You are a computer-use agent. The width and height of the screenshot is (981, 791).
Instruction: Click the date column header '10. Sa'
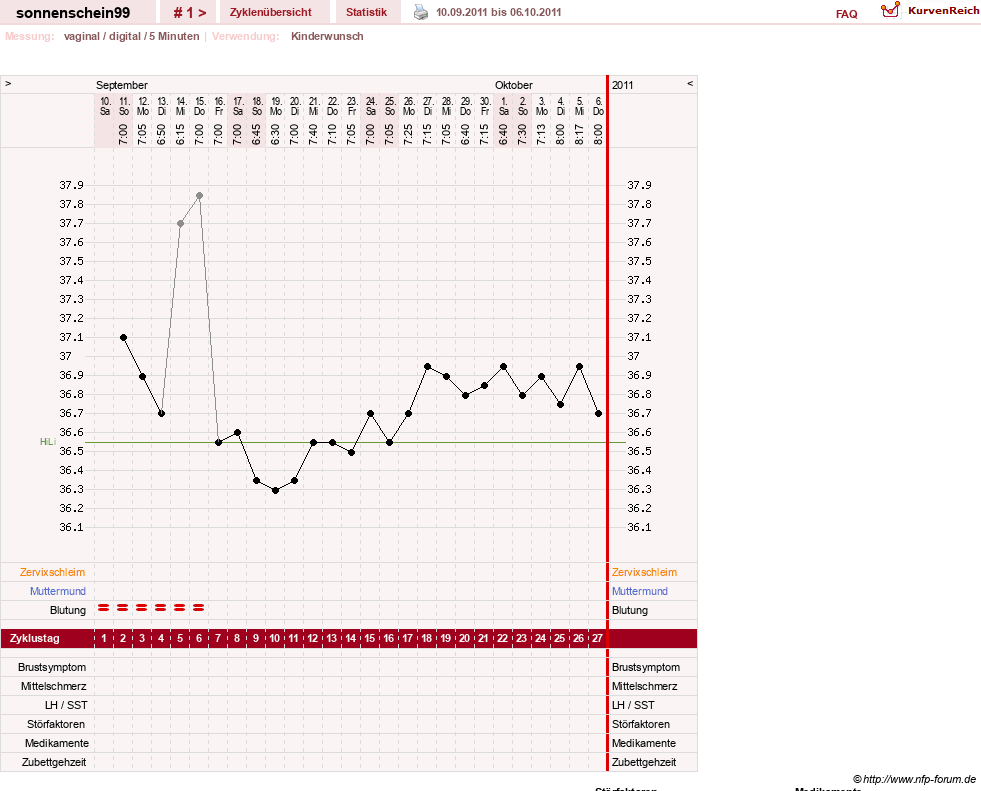point(105,106)
